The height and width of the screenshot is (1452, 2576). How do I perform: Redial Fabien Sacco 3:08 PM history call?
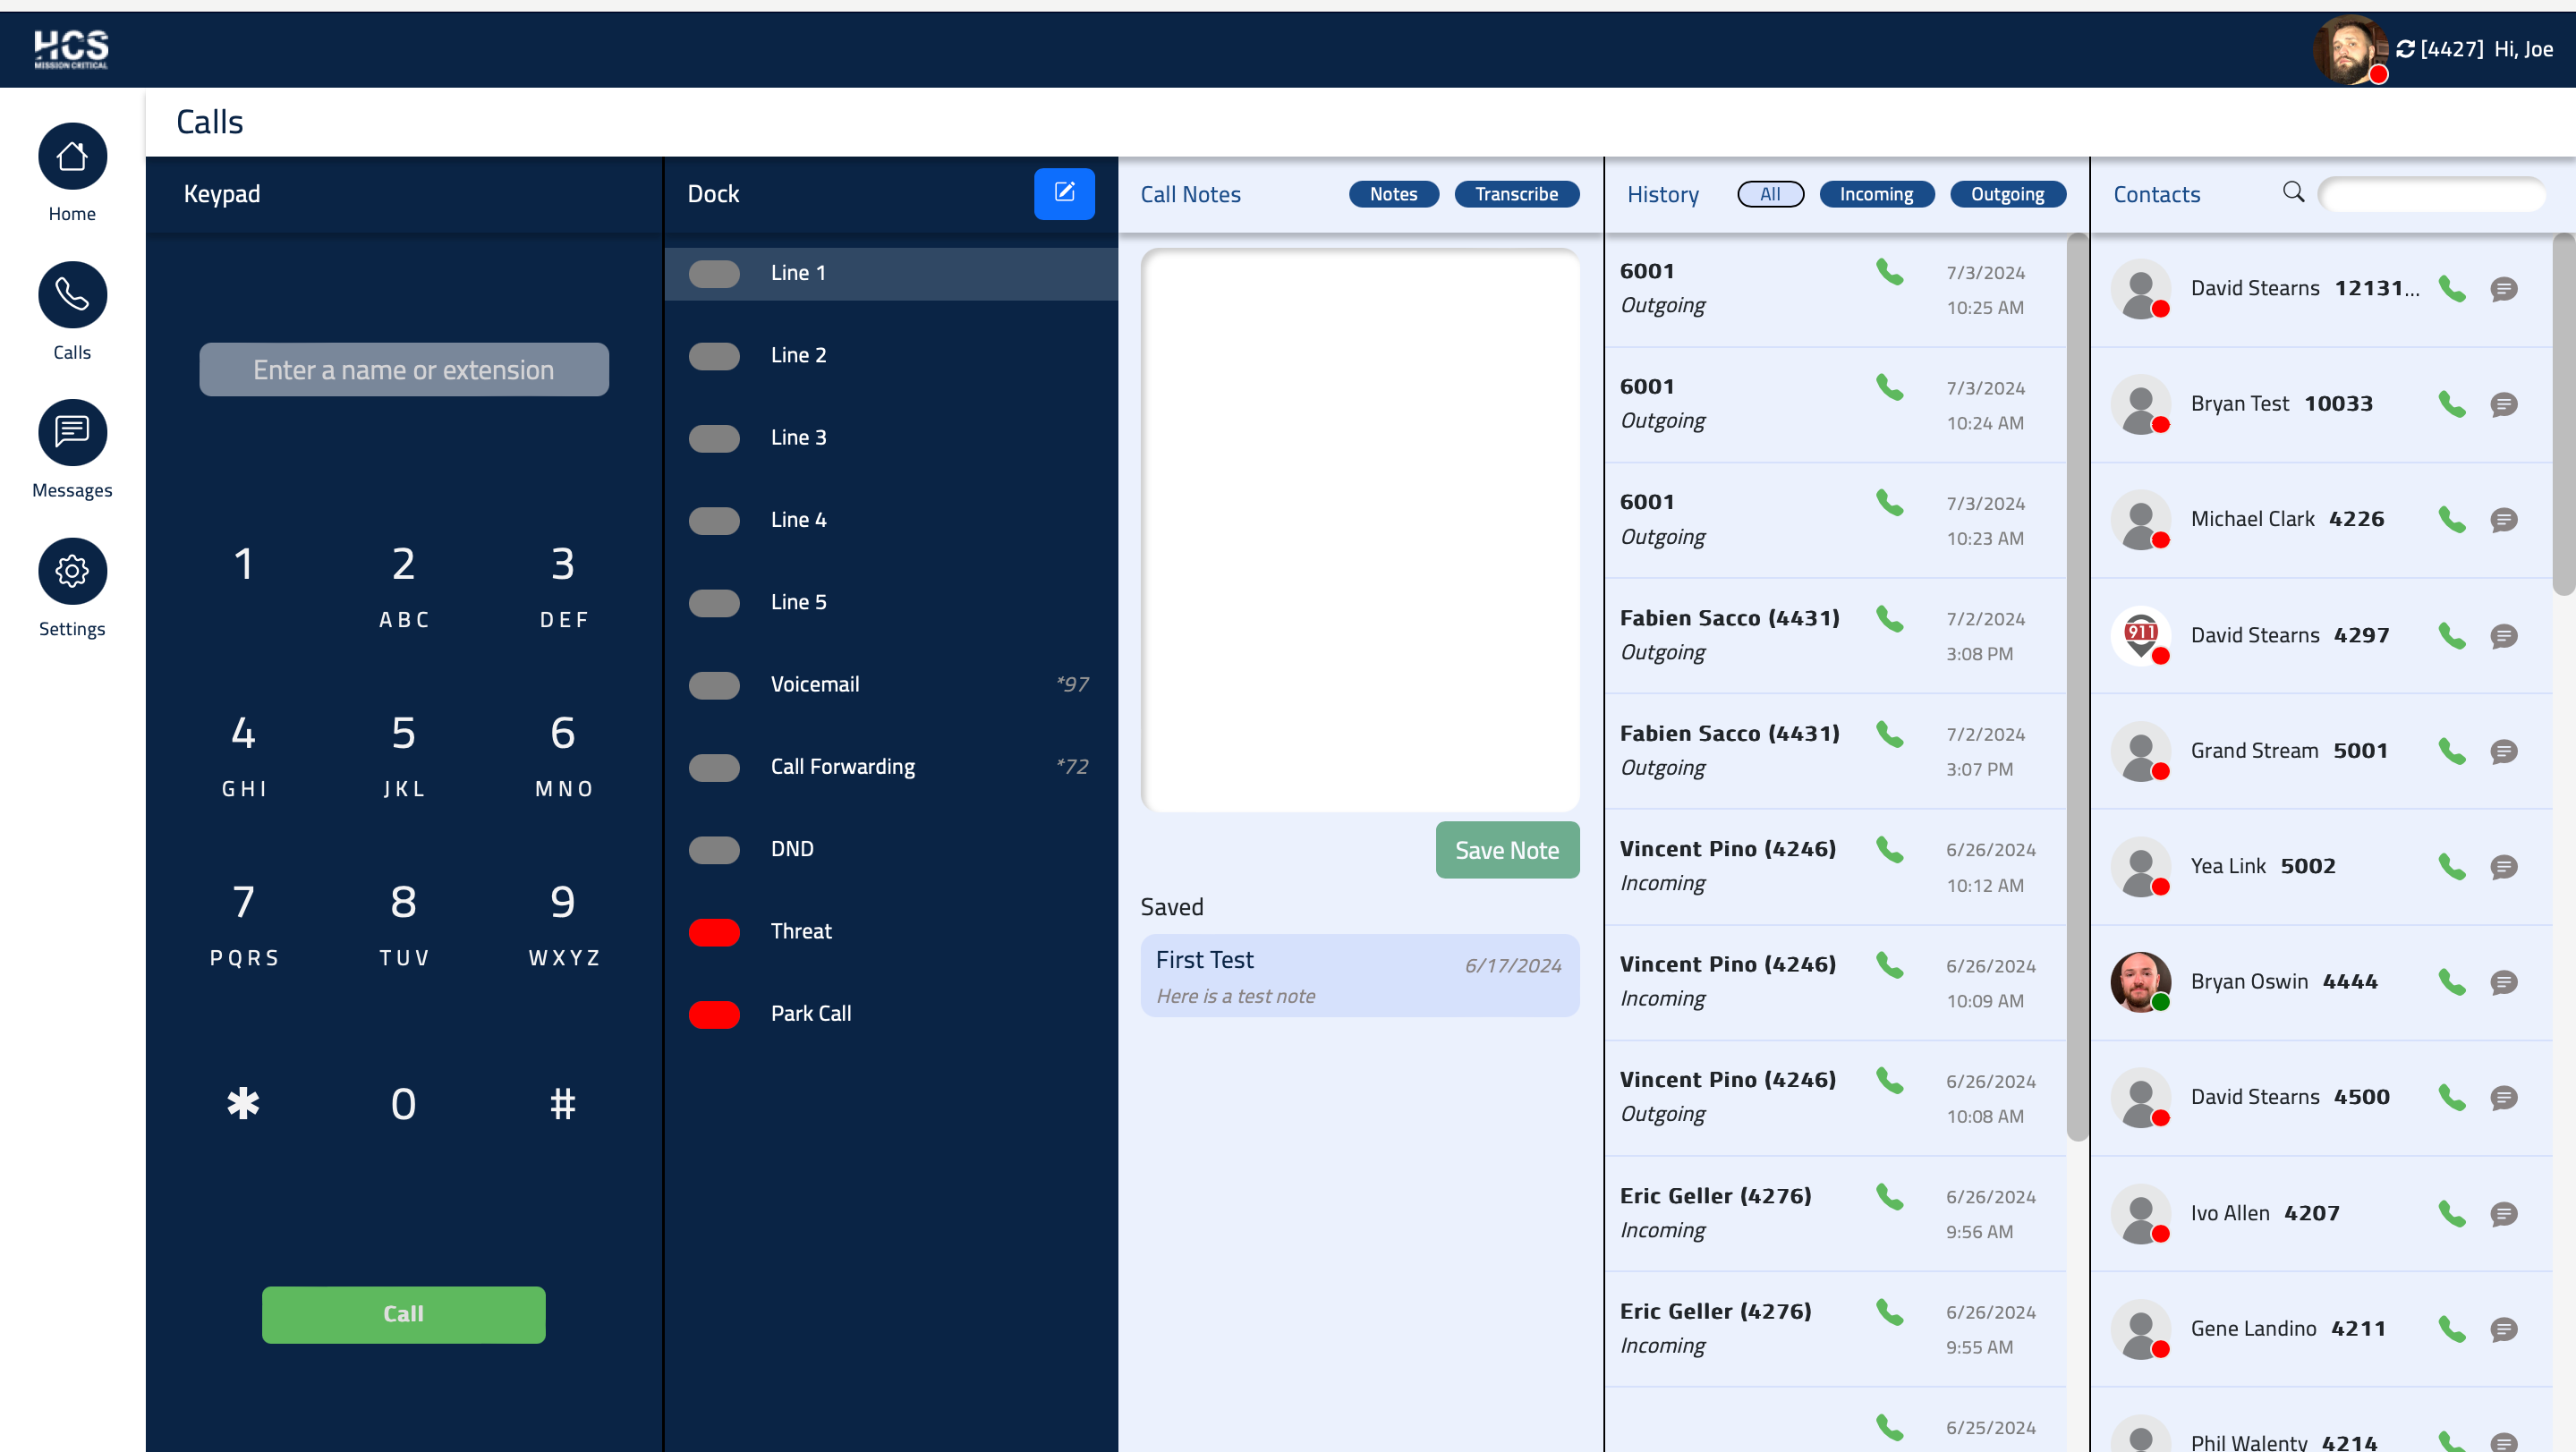point(1889,619)
